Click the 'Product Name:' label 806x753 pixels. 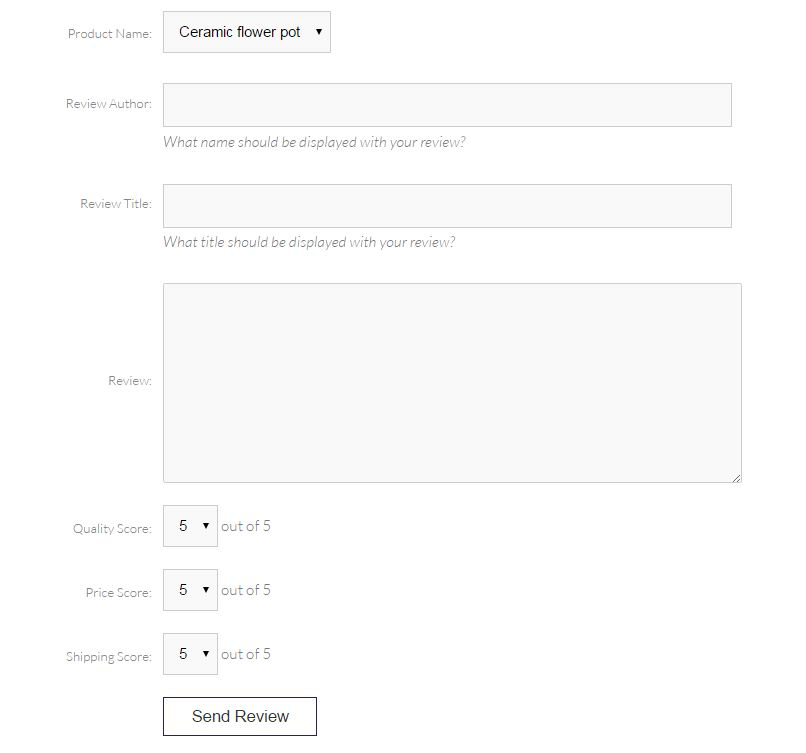(110, 34)
